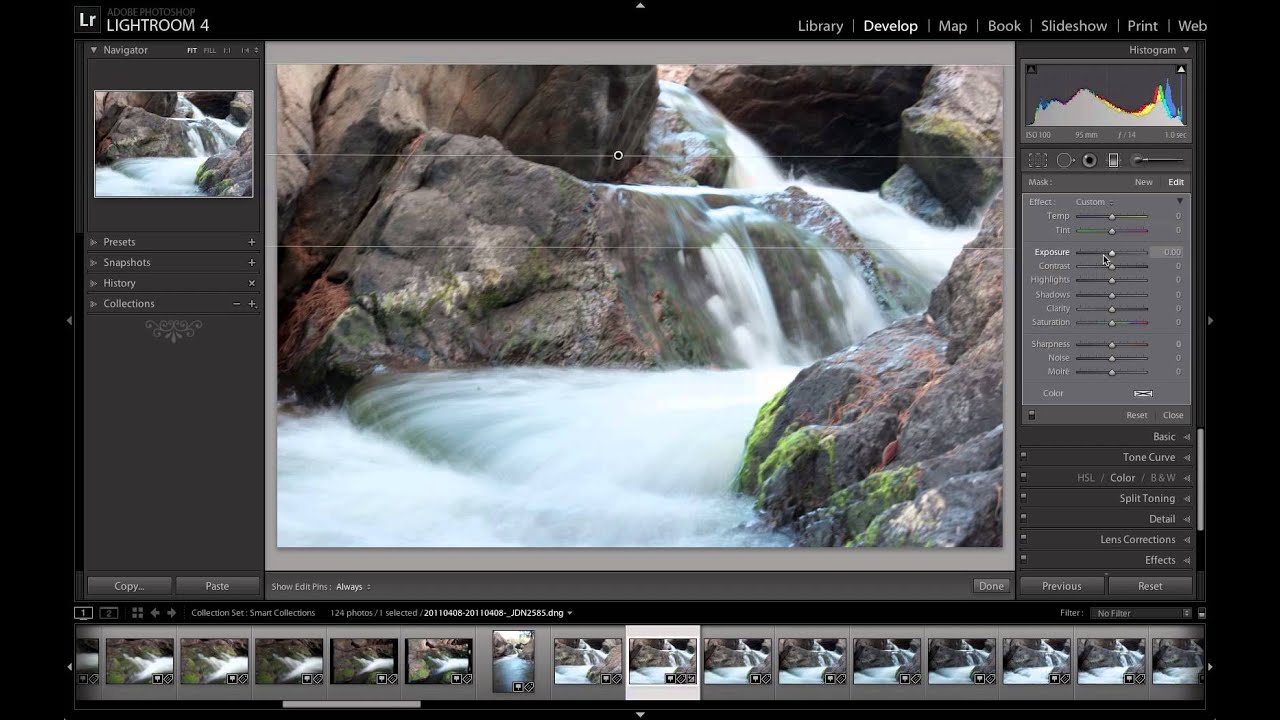The height and width of the screenshot is (720, 1280).
Task: Switch to the Web module
Action: coord(1192,26)
